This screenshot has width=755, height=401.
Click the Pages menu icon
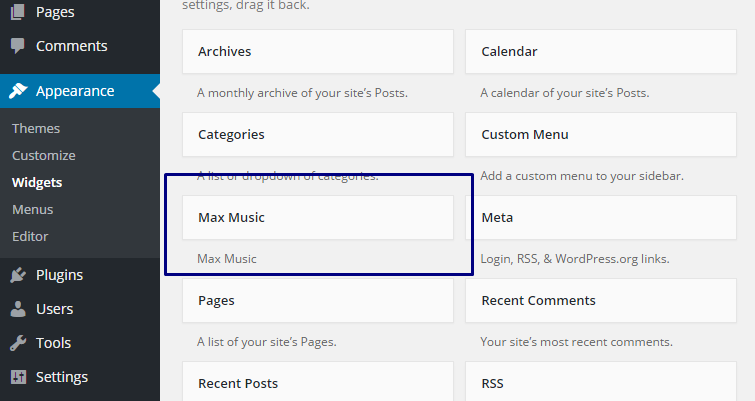coord(18,12)
